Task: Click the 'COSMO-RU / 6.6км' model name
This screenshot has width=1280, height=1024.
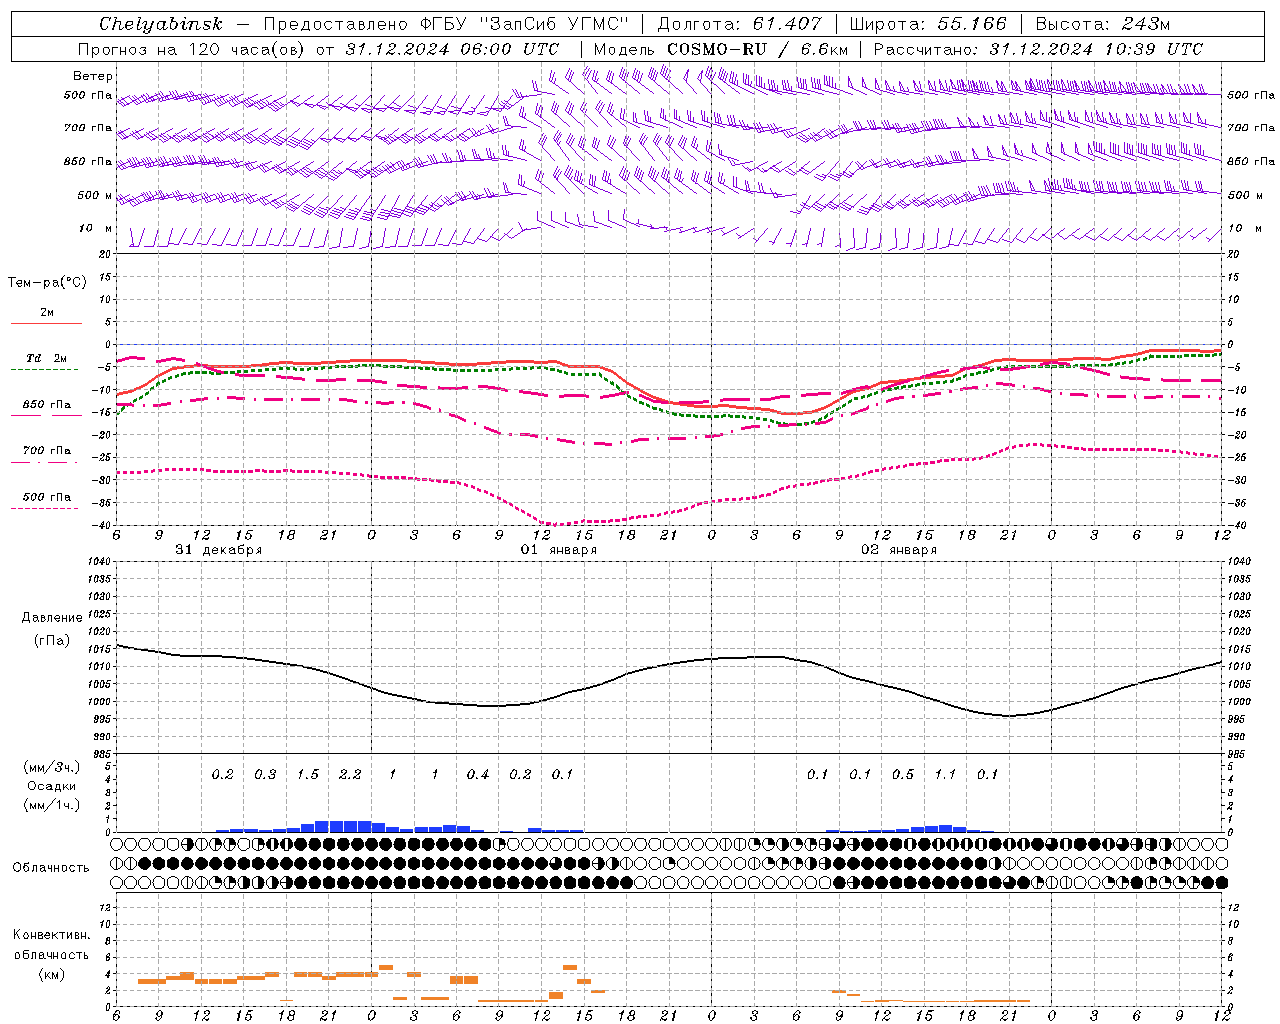Action: (x=758, y=49)
